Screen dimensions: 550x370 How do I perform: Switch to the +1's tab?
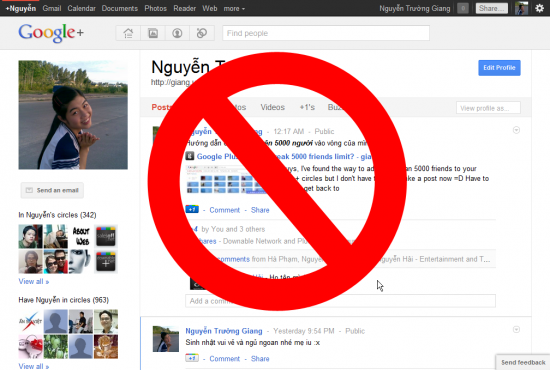tap(307, 107)
